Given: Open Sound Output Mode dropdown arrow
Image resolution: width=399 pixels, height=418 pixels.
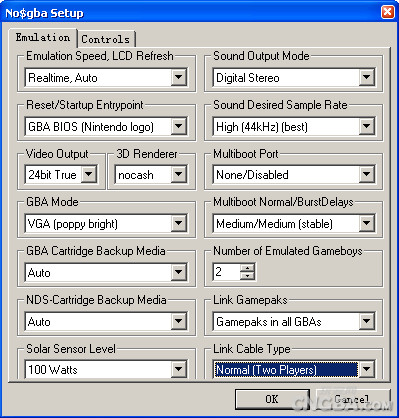Looking at the screenshot, I should (x=367, y=77).
